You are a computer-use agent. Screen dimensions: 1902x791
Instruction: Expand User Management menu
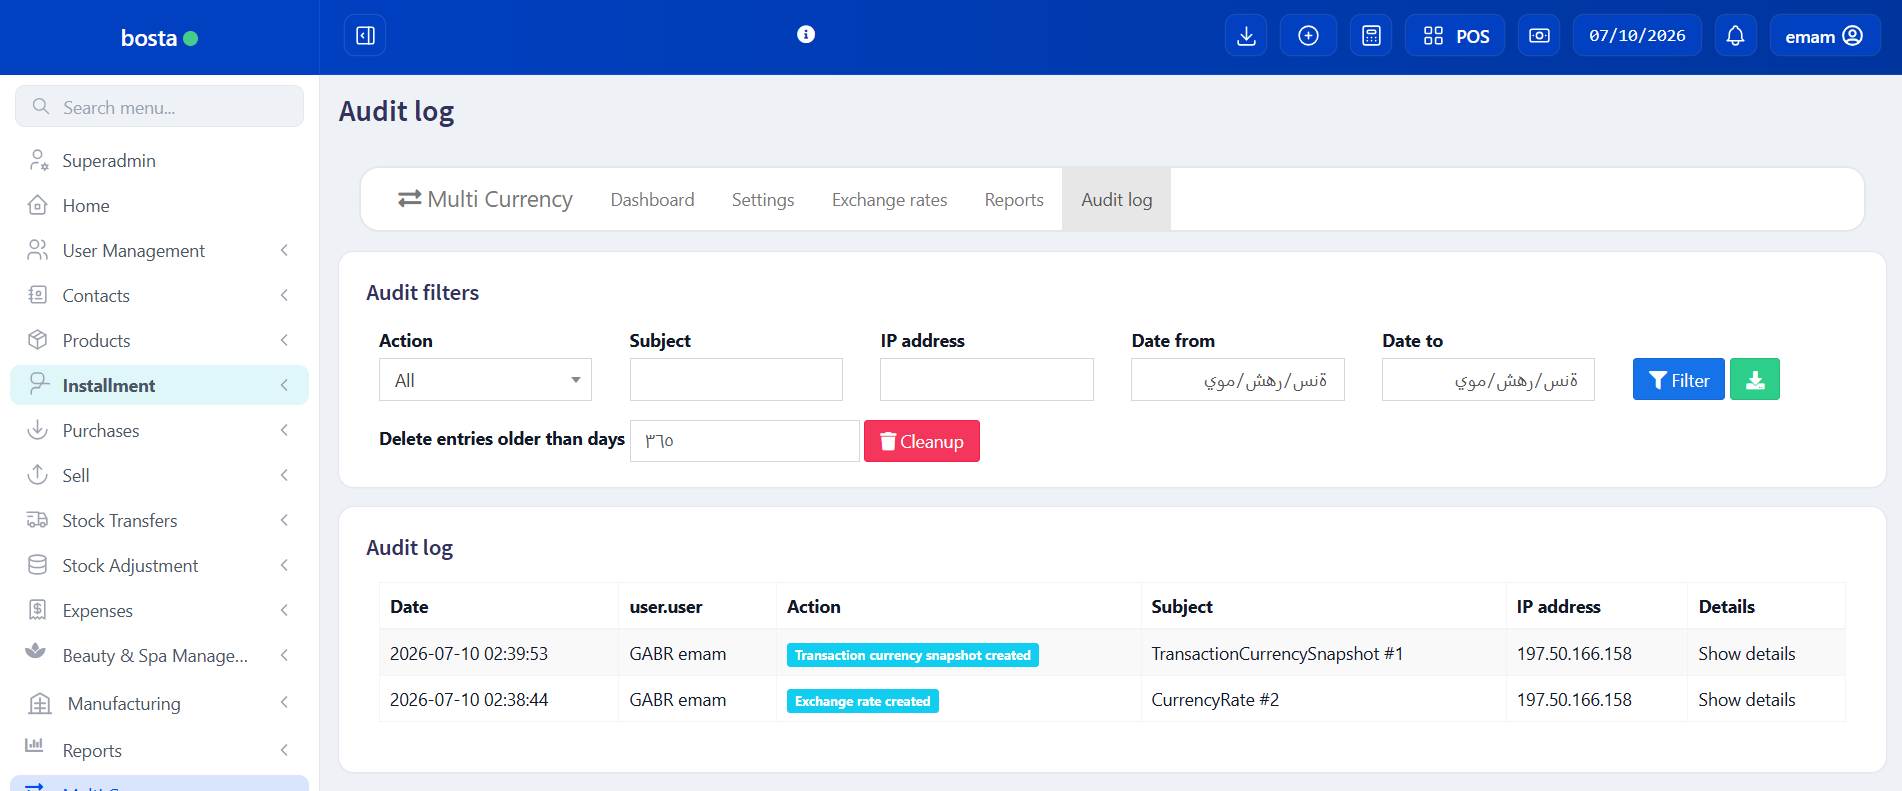pyautogui.click(x=159, y=250)
